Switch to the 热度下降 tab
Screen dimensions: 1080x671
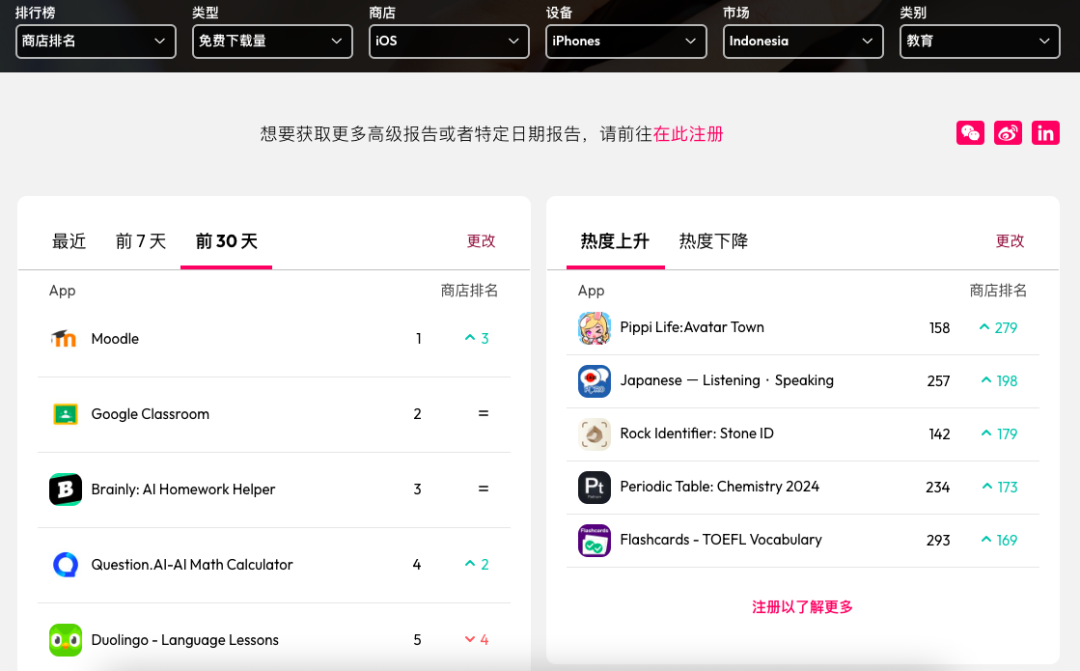713,241
